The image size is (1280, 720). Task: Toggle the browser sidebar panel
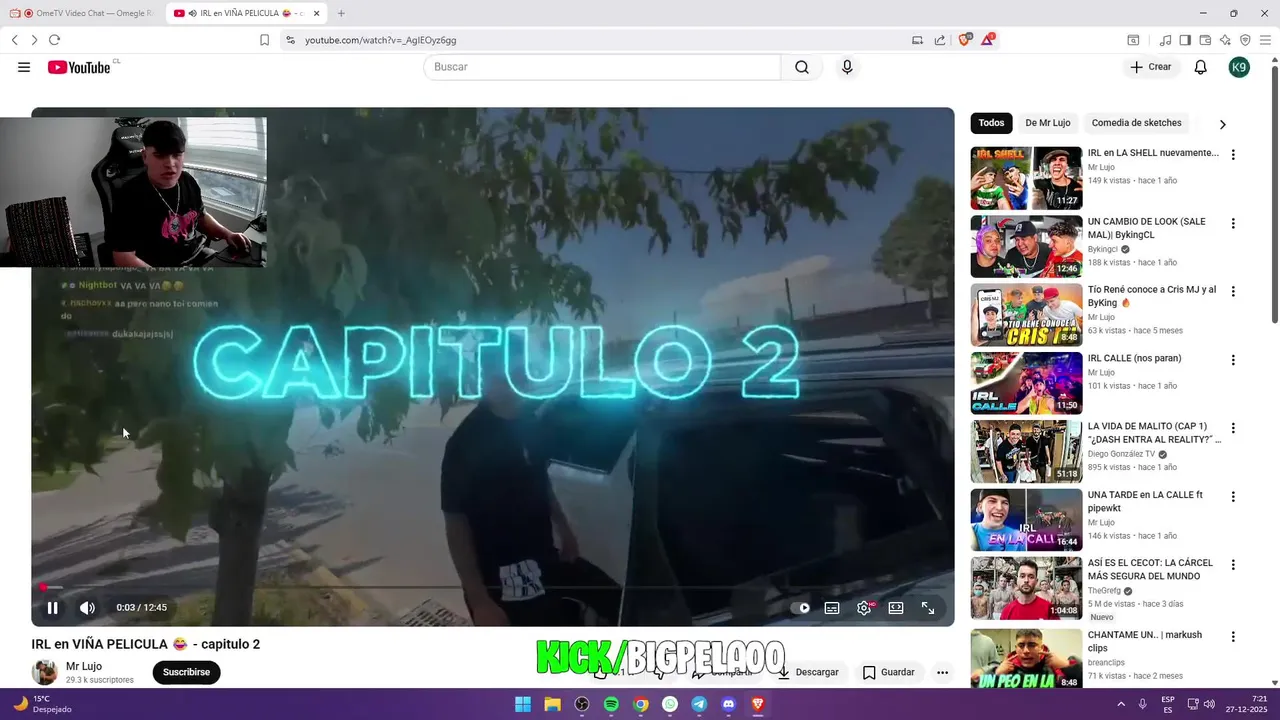coord(1185,40)
